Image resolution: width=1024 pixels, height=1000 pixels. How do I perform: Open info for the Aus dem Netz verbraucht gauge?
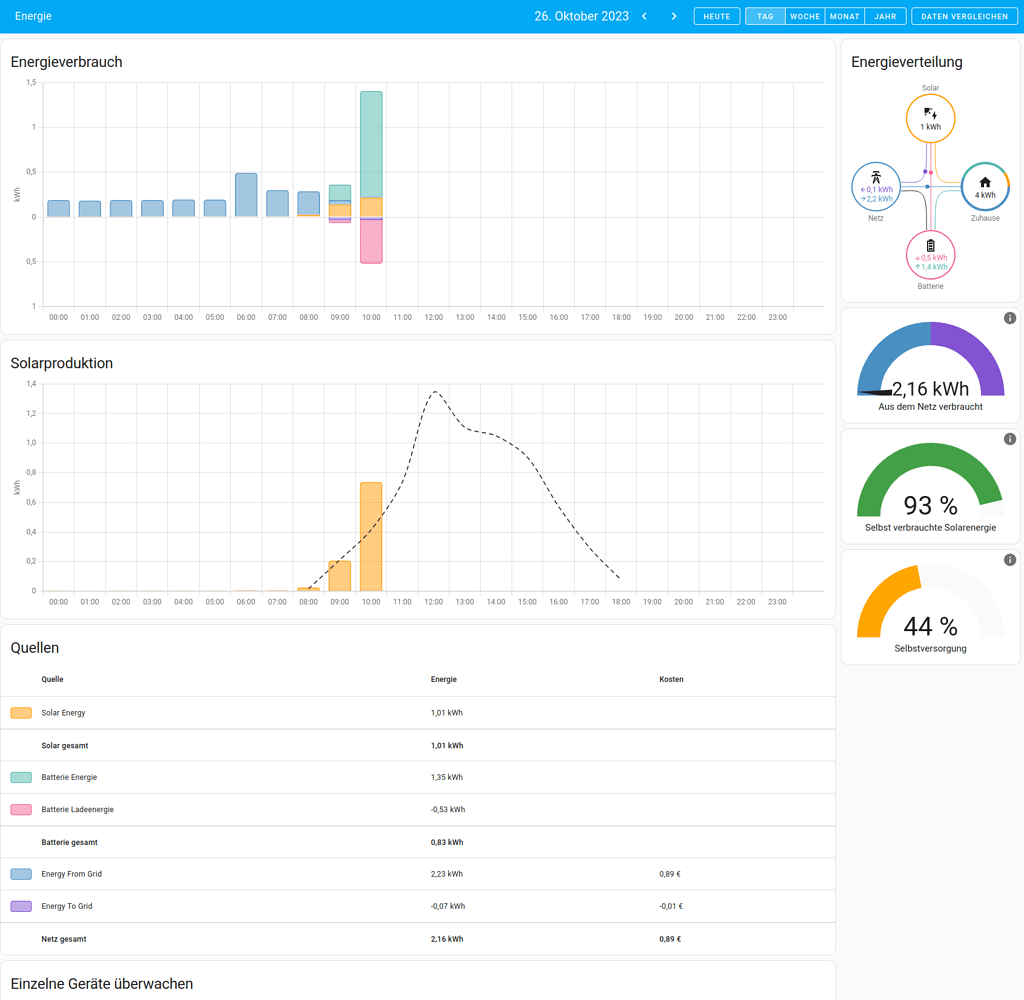pyautogui.click(x=1009, y=318)
